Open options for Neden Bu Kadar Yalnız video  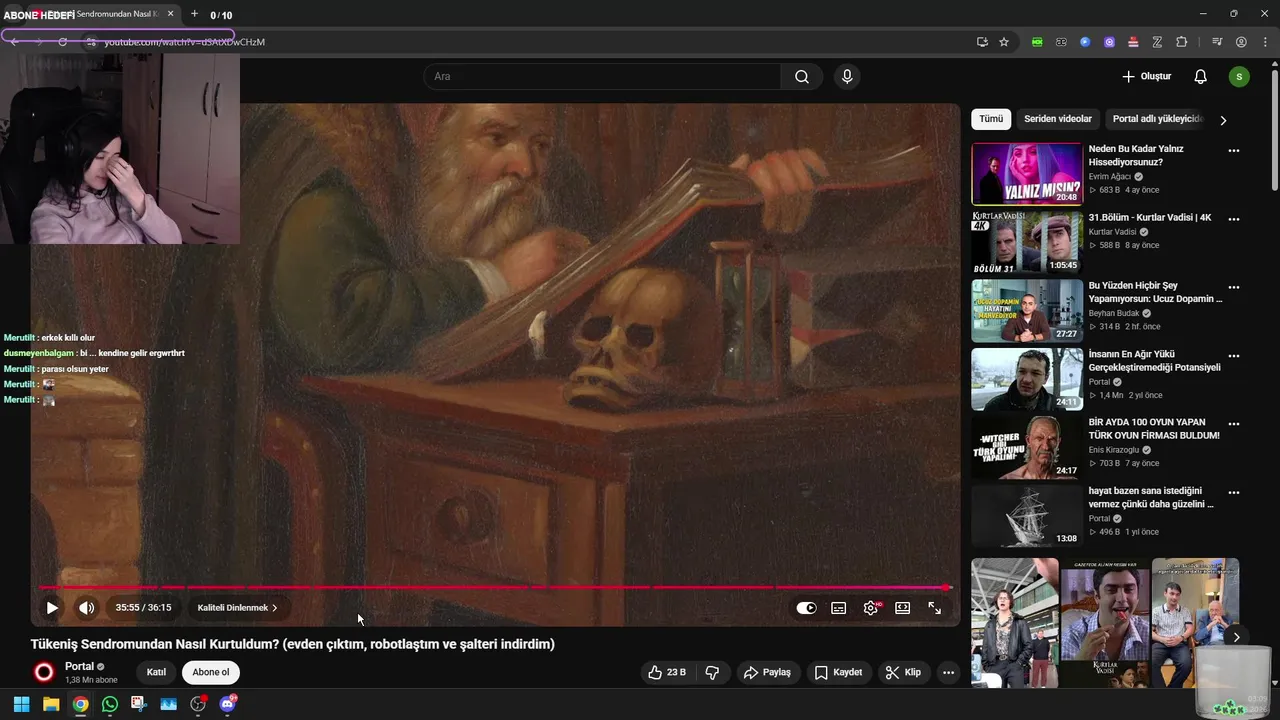pos(1234,151)
